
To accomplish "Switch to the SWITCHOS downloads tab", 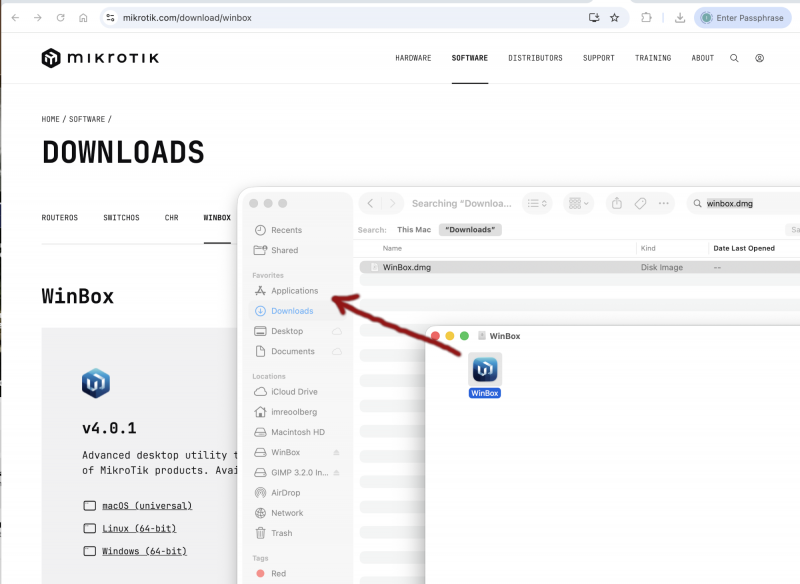I will point(121,218).
